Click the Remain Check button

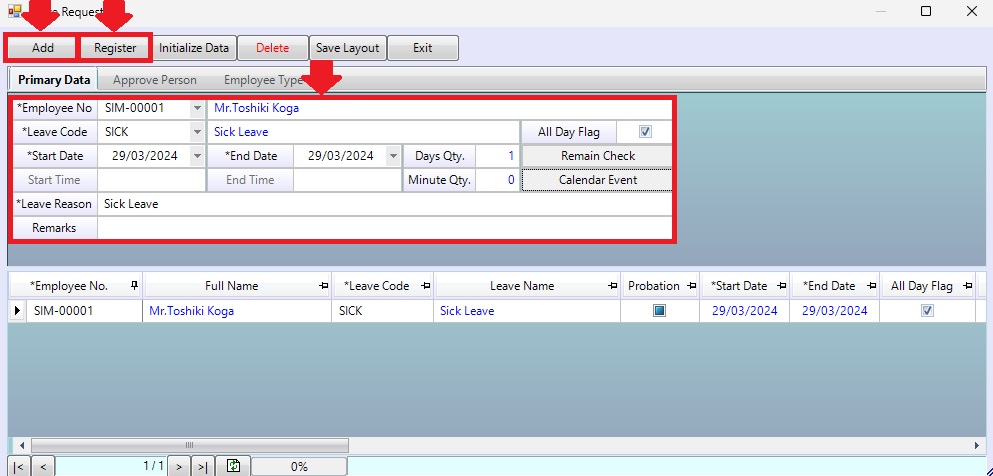(x=598, y=156)
